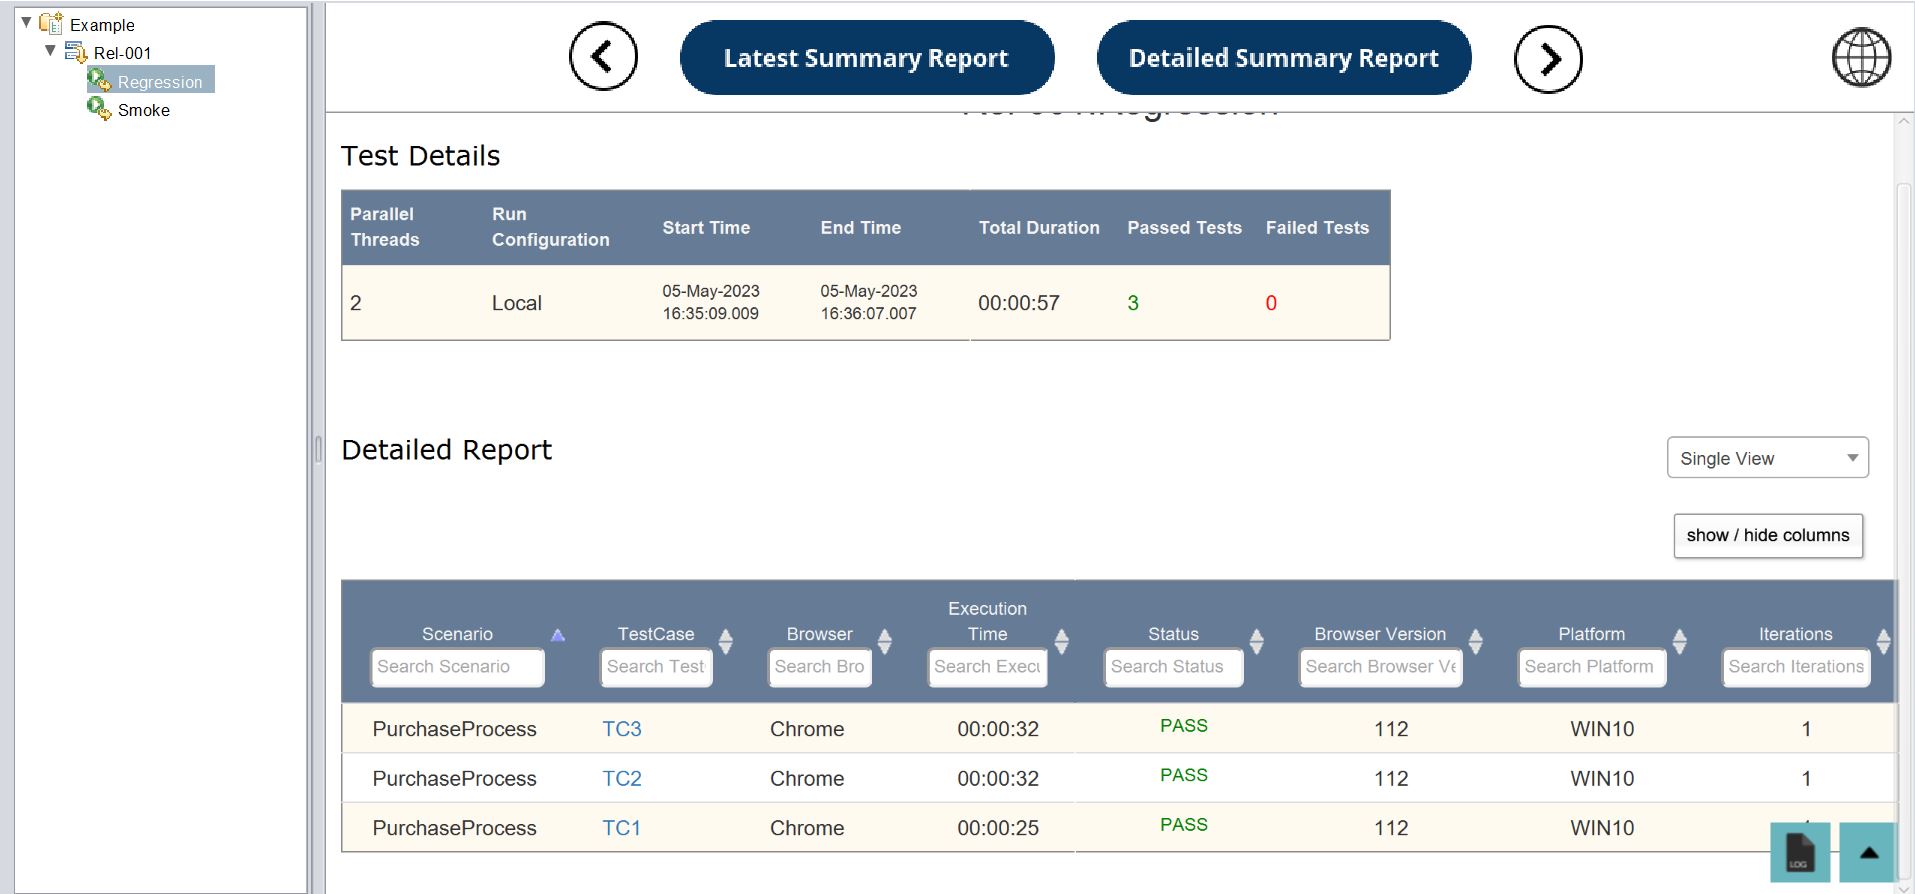
Task: Click PASS status in TC2 row
Action: pos(1184,775)
